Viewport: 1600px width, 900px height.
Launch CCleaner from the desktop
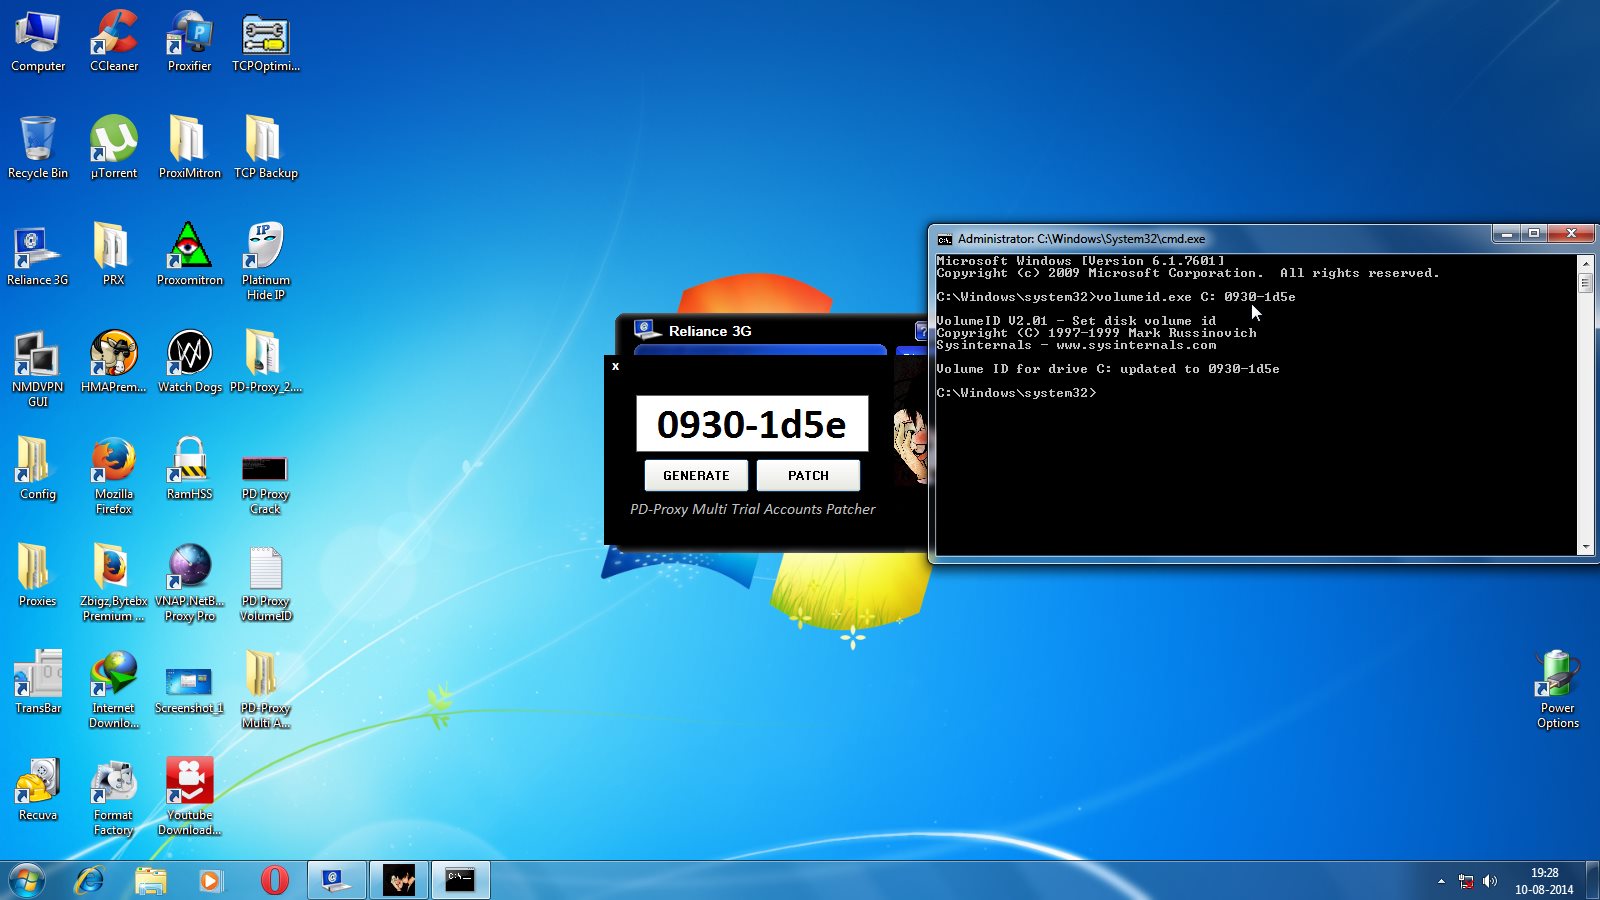(114, 42)
